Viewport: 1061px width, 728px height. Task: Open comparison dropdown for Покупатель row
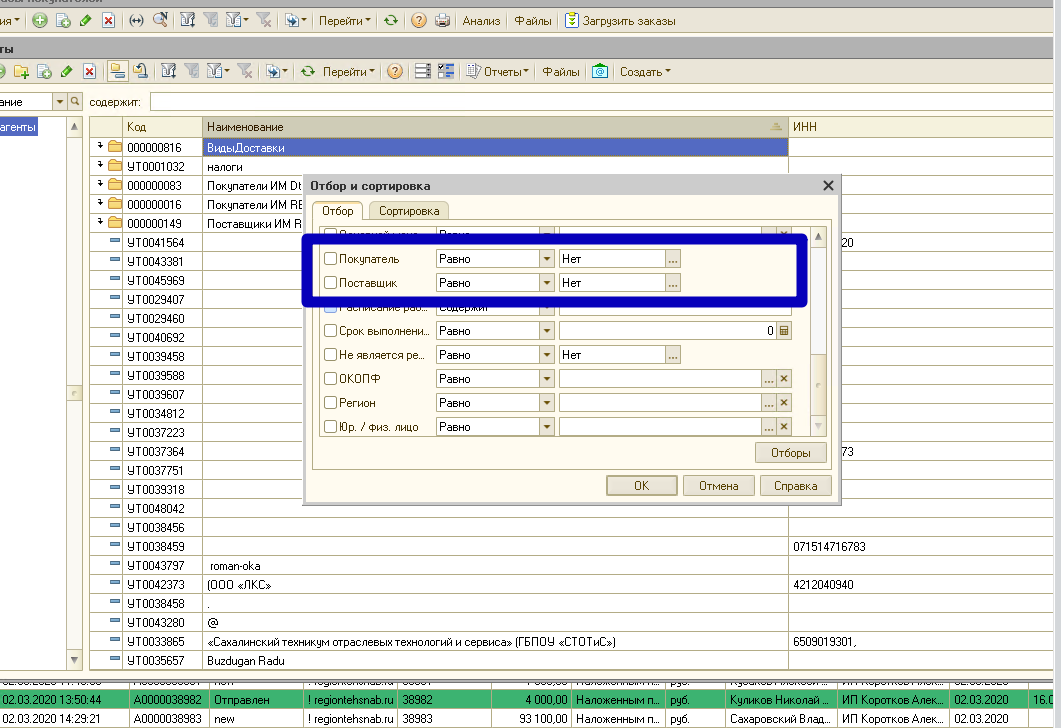pyautogui.click(x=546, y=259)
